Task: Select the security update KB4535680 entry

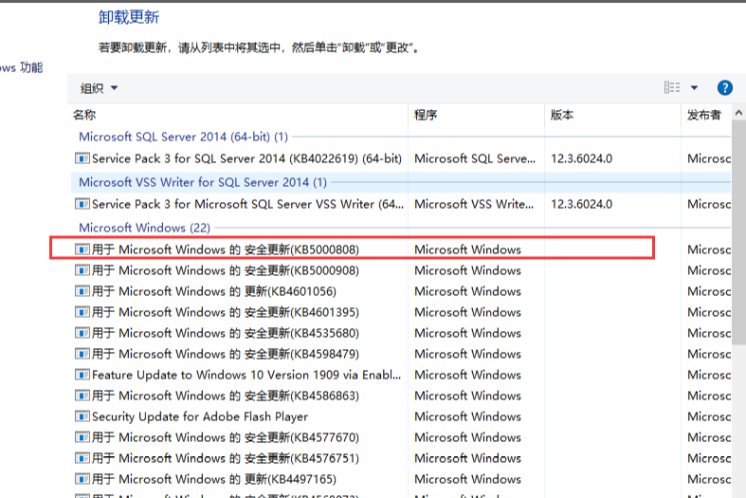Action: (x=225, y=333)
